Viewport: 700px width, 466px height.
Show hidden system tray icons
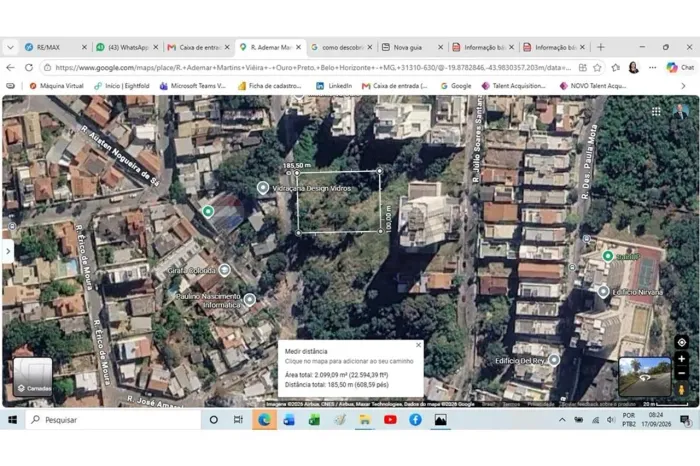562,420
